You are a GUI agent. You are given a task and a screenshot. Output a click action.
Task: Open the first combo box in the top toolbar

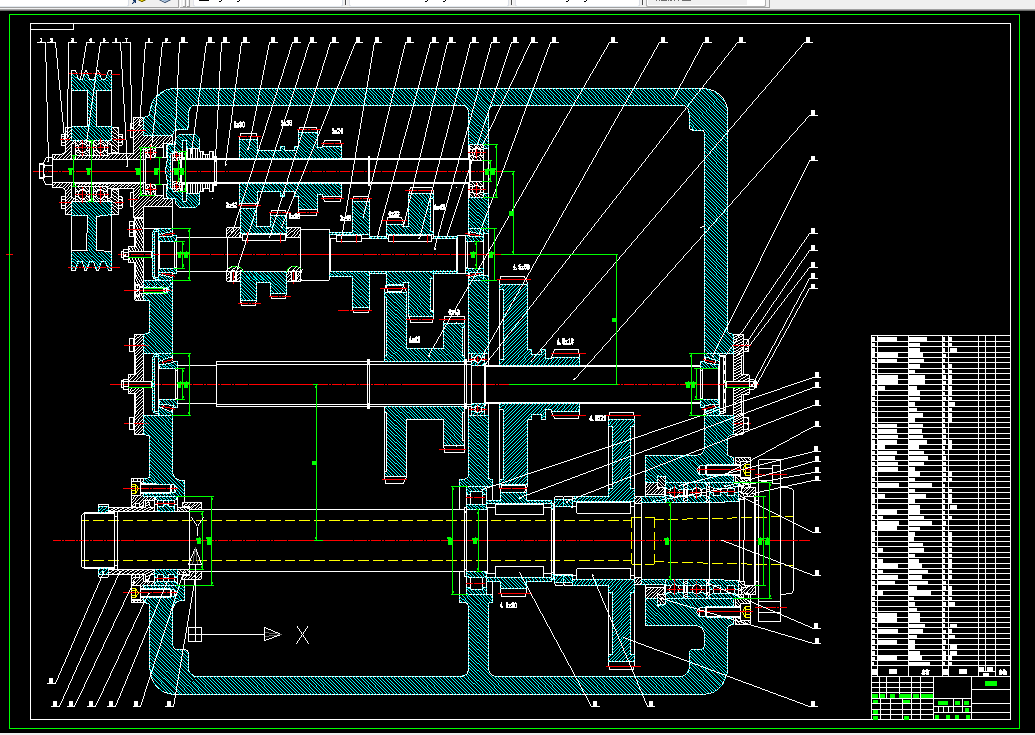pos(267,3)
